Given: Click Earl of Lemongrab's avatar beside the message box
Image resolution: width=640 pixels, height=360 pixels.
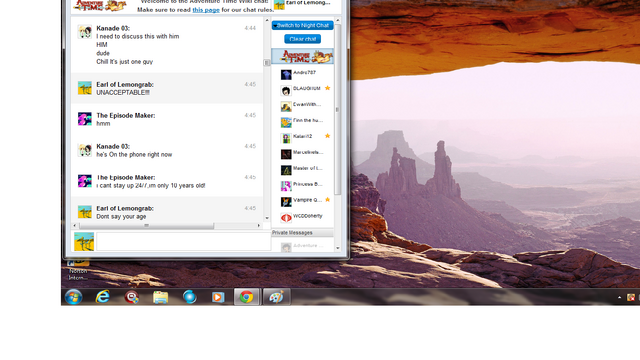Looking at the screenshot, I should click(x=84, y=241).
